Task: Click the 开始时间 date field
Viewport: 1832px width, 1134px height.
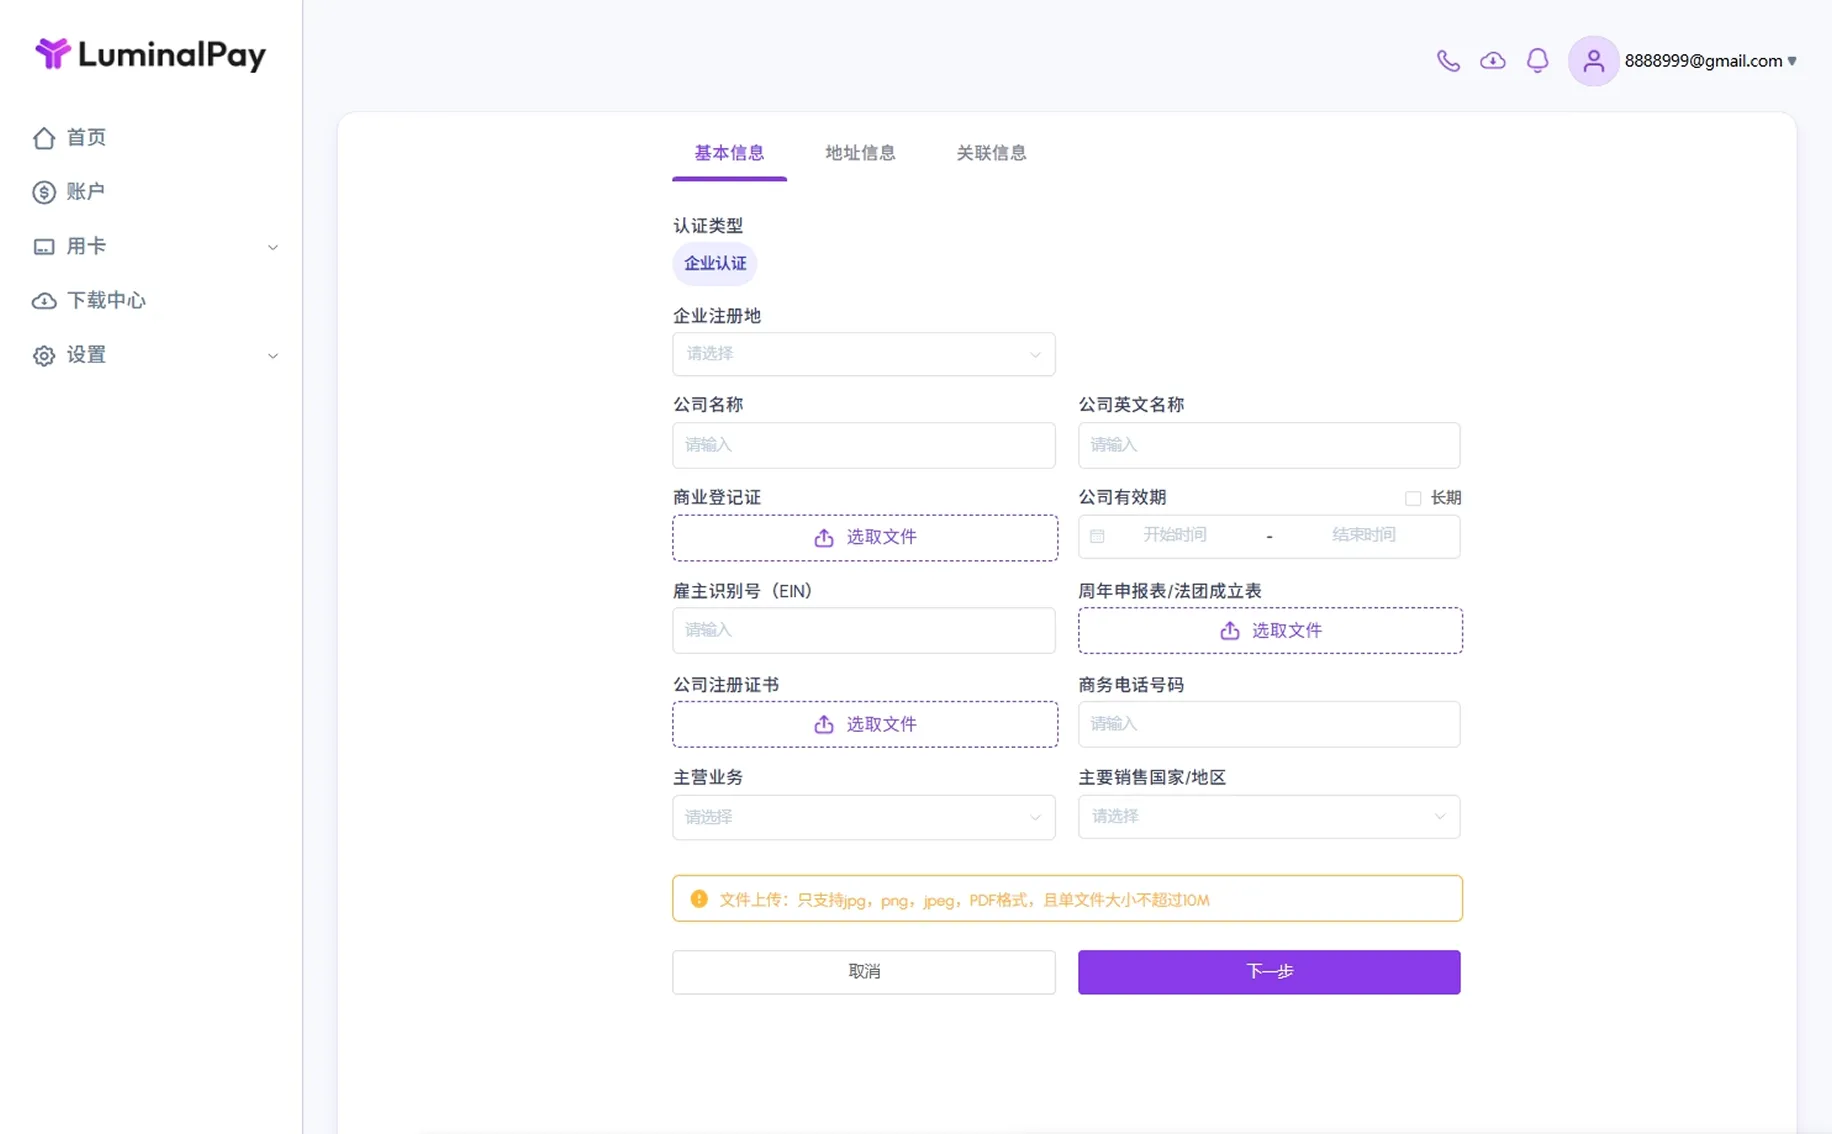Action: (x=1175, y=536)
